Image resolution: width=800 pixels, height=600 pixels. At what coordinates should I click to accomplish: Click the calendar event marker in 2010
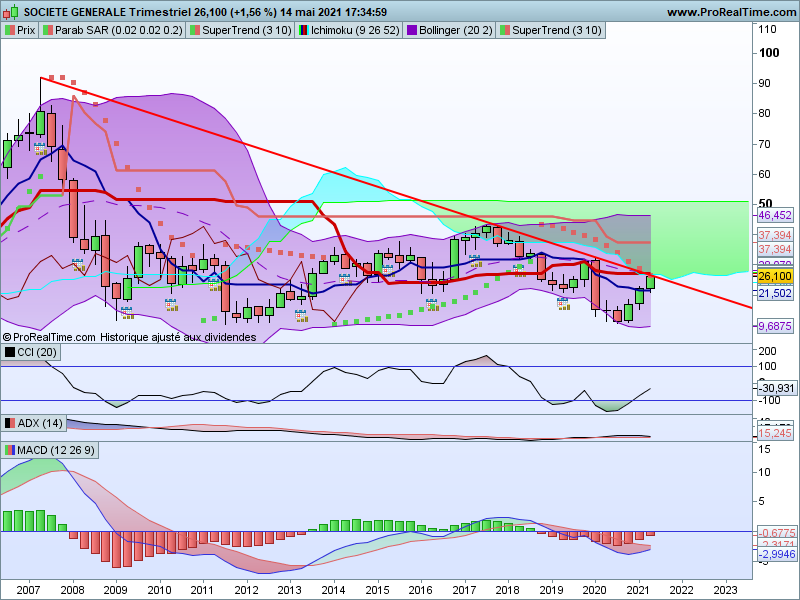pos(171,305)
